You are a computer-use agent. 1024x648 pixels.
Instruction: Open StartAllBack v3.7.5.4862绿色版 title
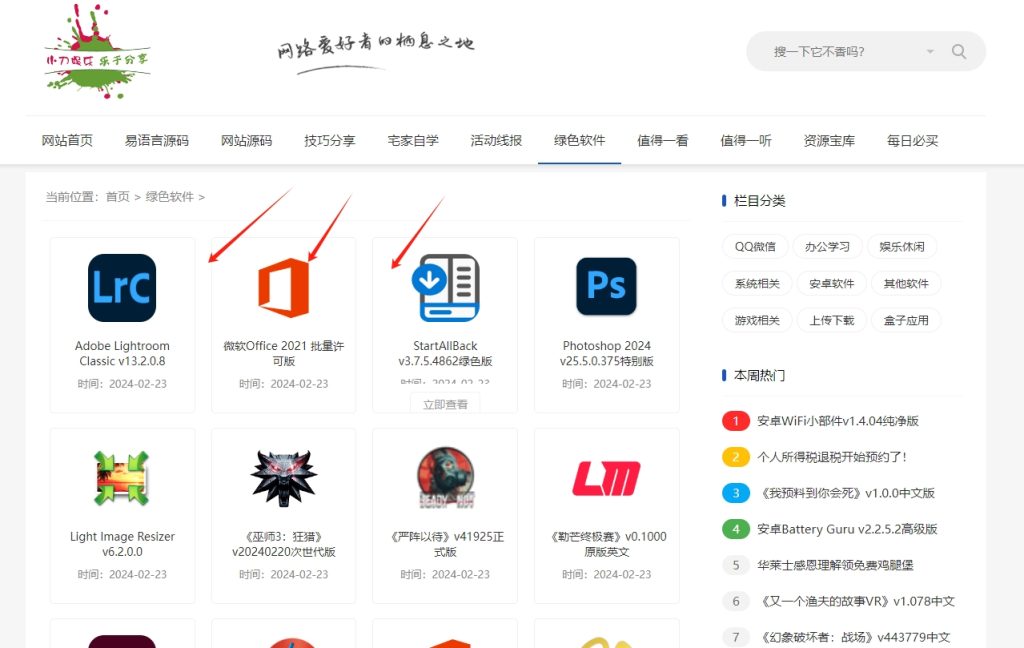445,353
